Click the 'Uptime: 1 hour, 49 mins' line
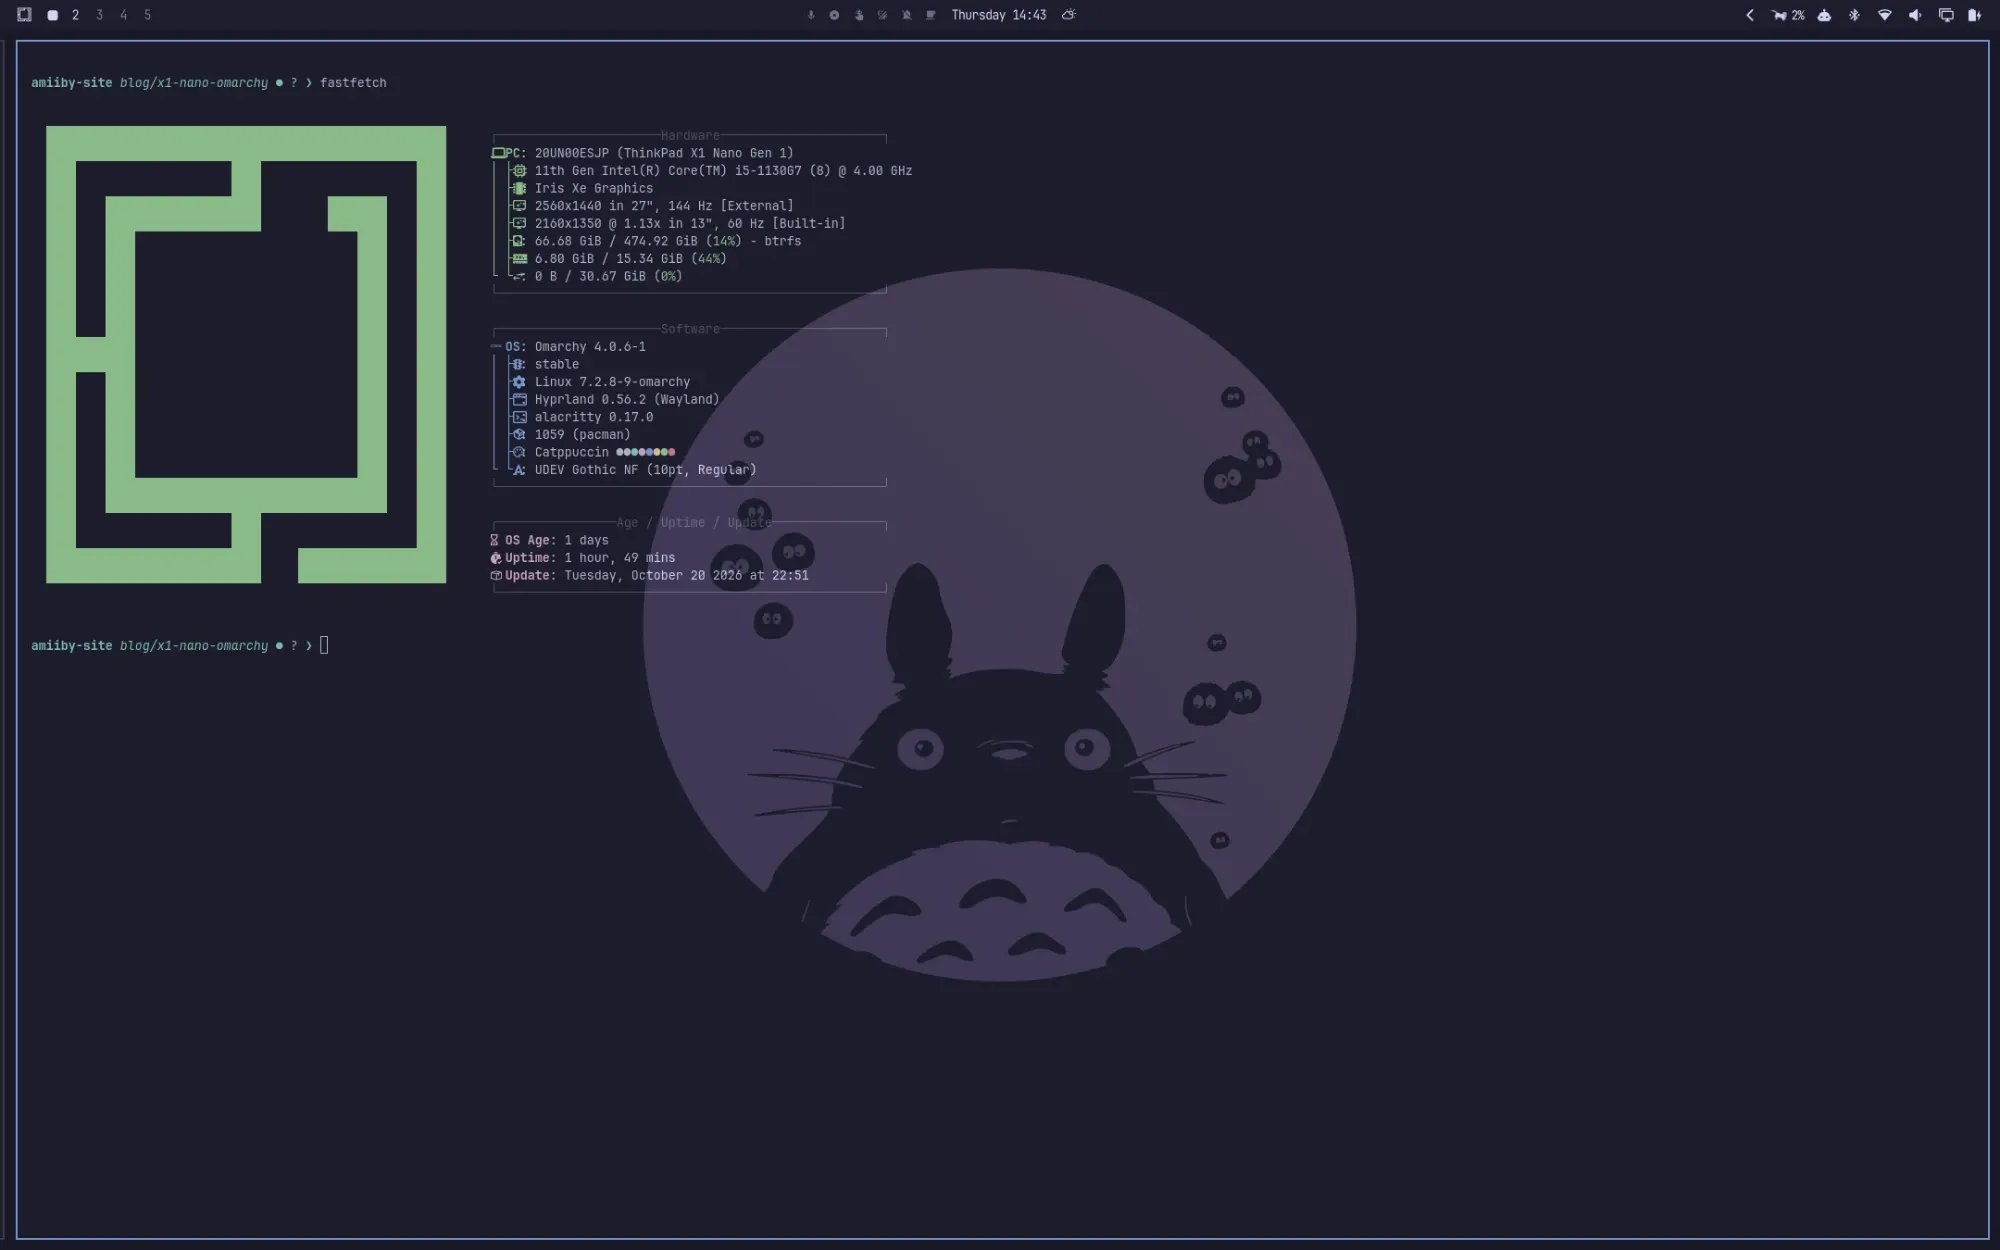2000x1250 pixels. click(x=582, y=558)
